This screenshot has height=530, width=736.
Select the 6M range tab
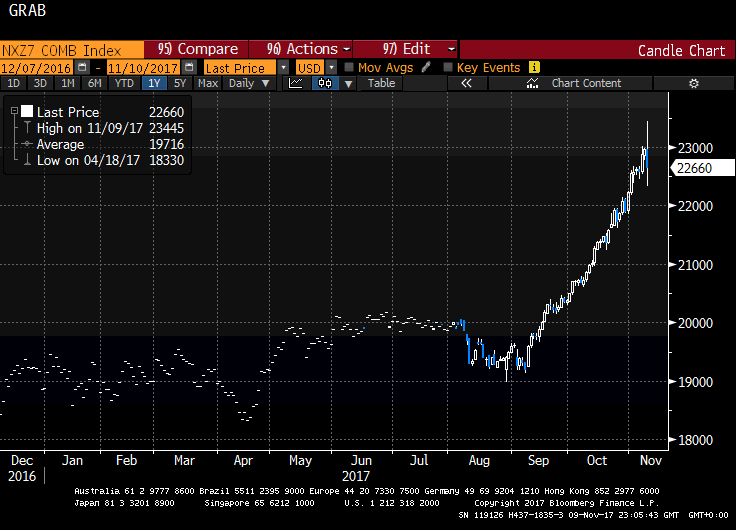tap(94, 83)
